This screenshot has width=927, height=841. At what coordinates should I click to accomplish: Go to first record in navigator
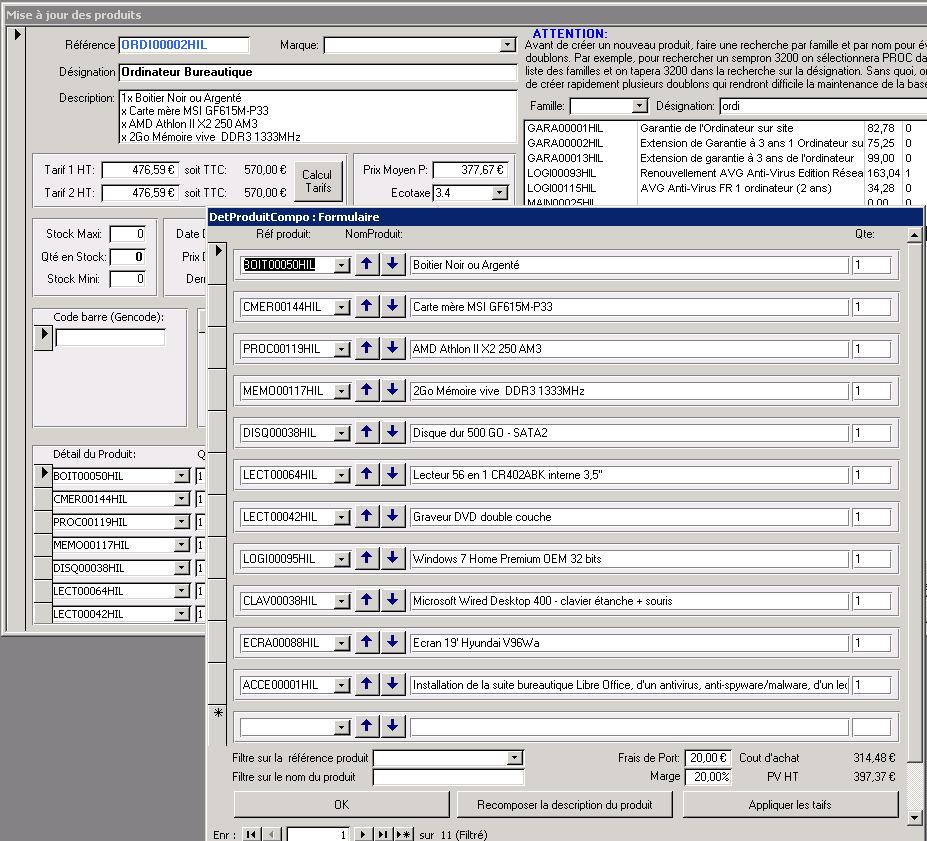click(x=251, y=834)
